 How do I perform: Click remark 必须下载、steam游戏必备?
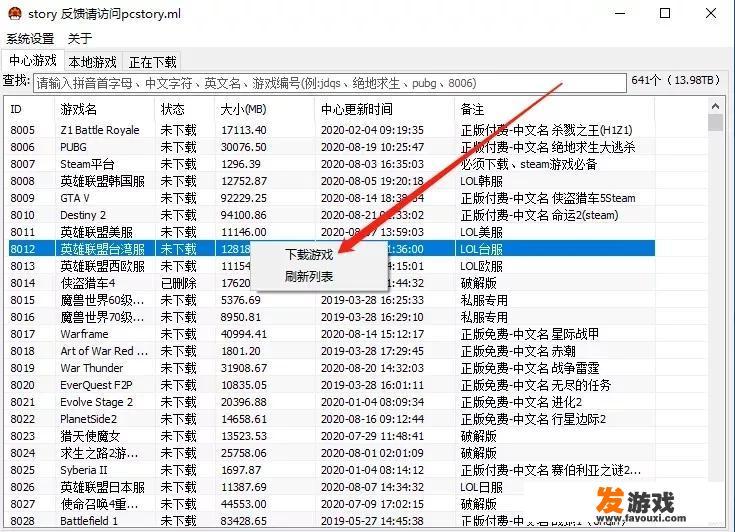pos(529,164)
